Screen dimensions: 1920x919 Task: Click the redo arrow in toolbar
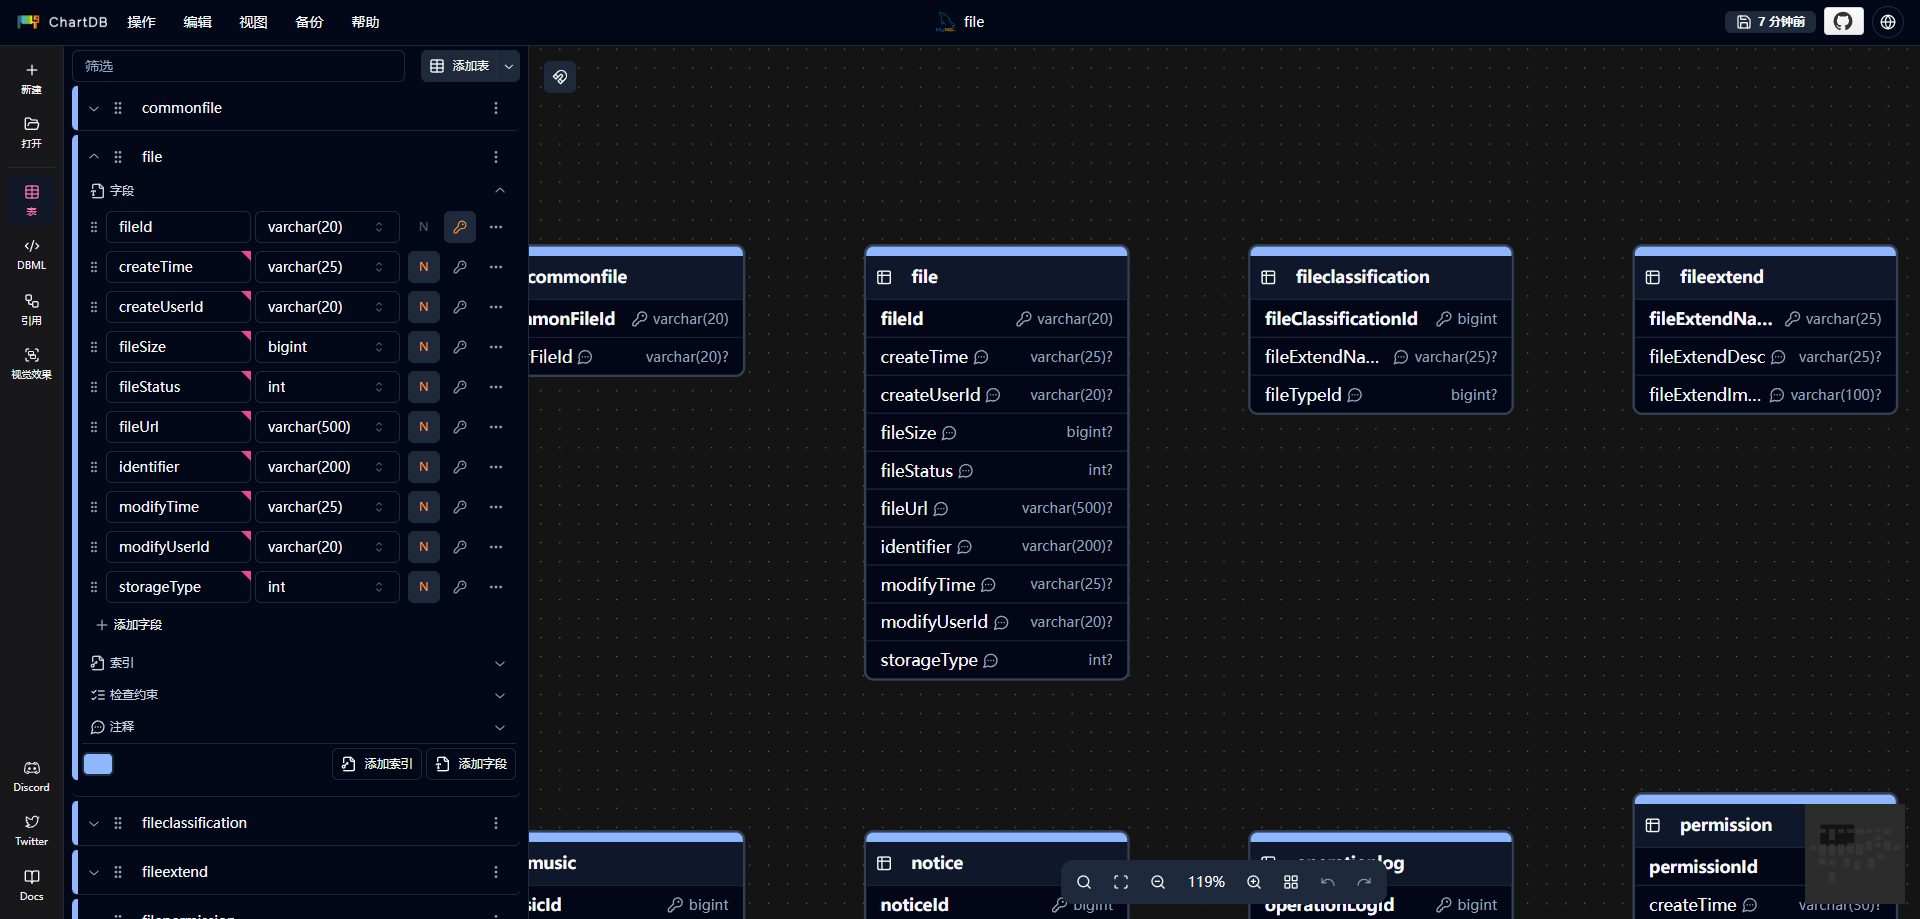(1364, 882)
